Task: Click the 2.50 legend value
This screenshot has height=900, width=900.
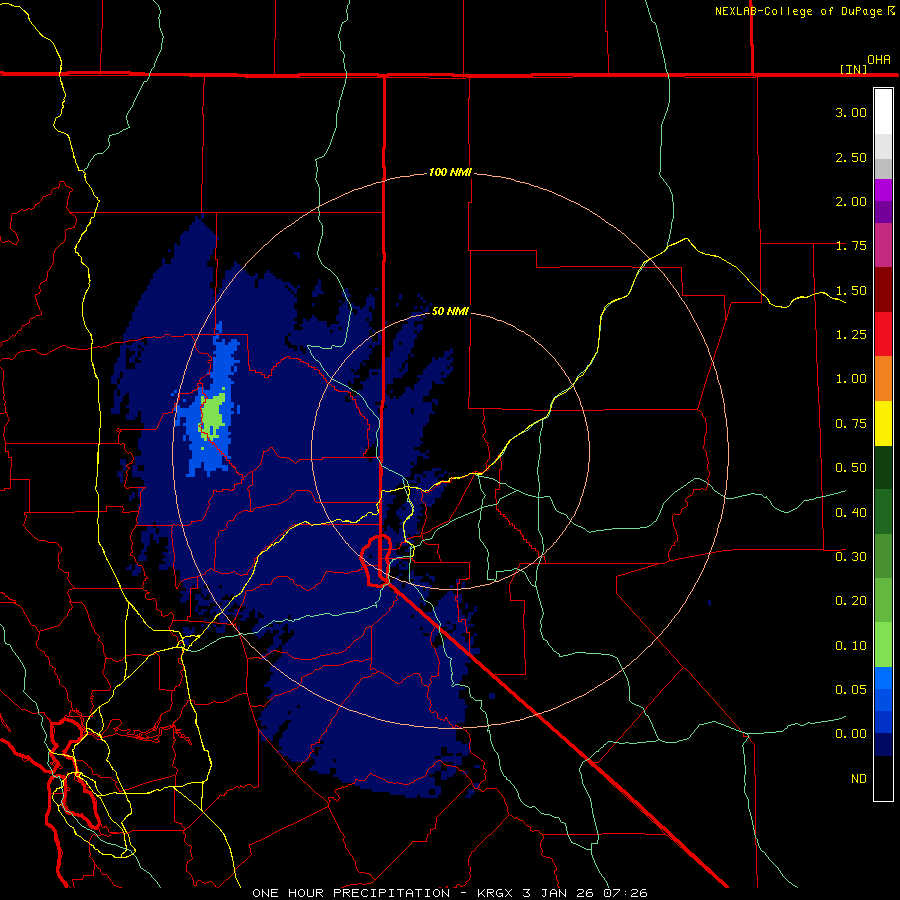Action: pyautogui.click(x=851, y=157)
